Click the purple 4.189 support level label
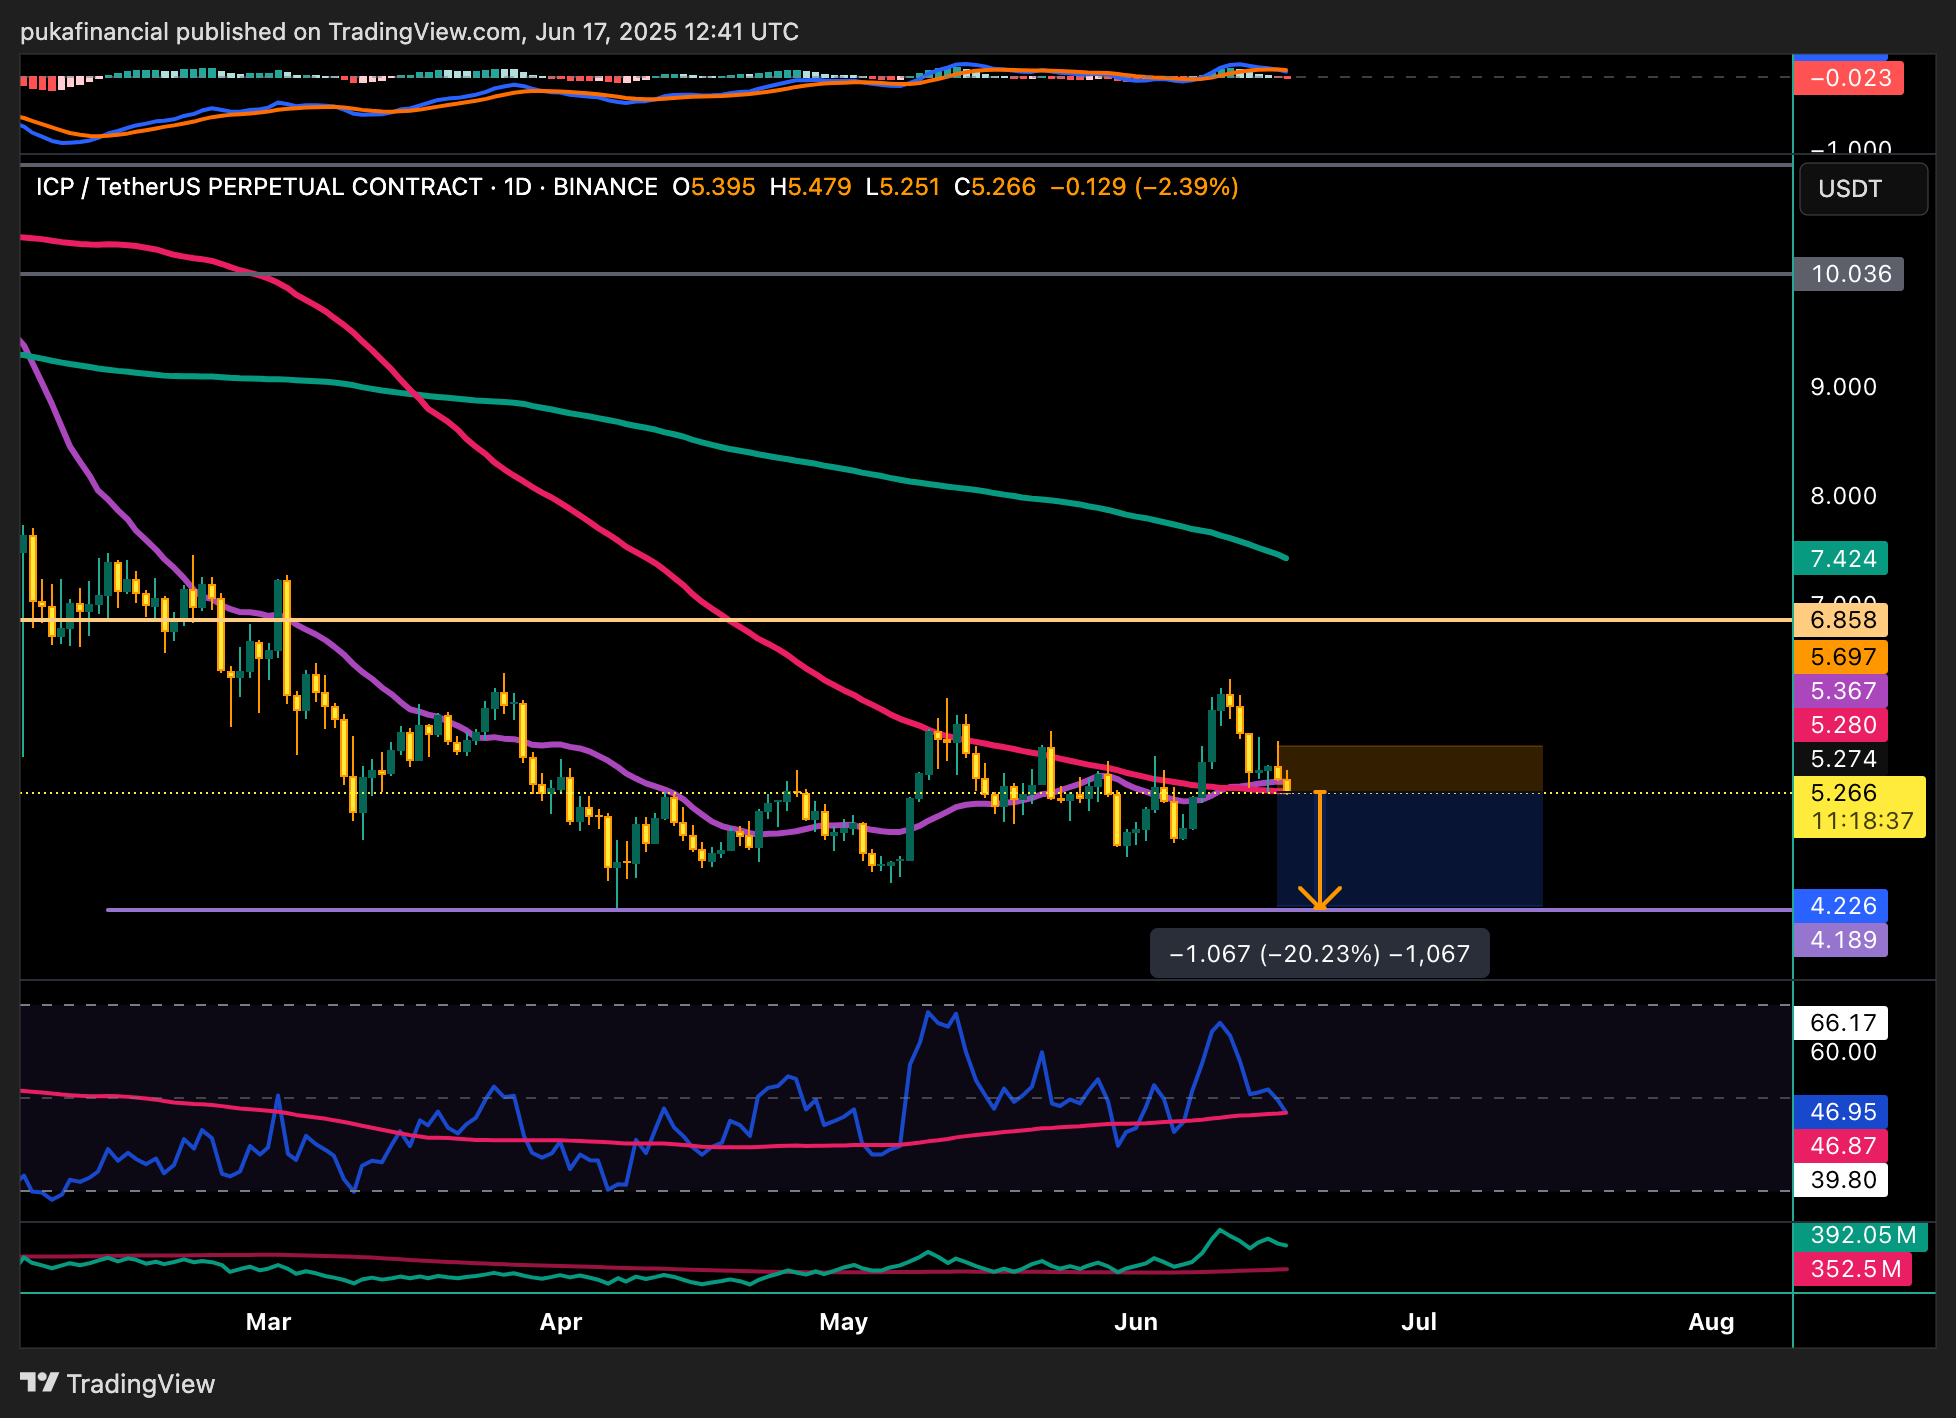Viewport: 1956px width, 1418px height. (x=1840, y=940)
